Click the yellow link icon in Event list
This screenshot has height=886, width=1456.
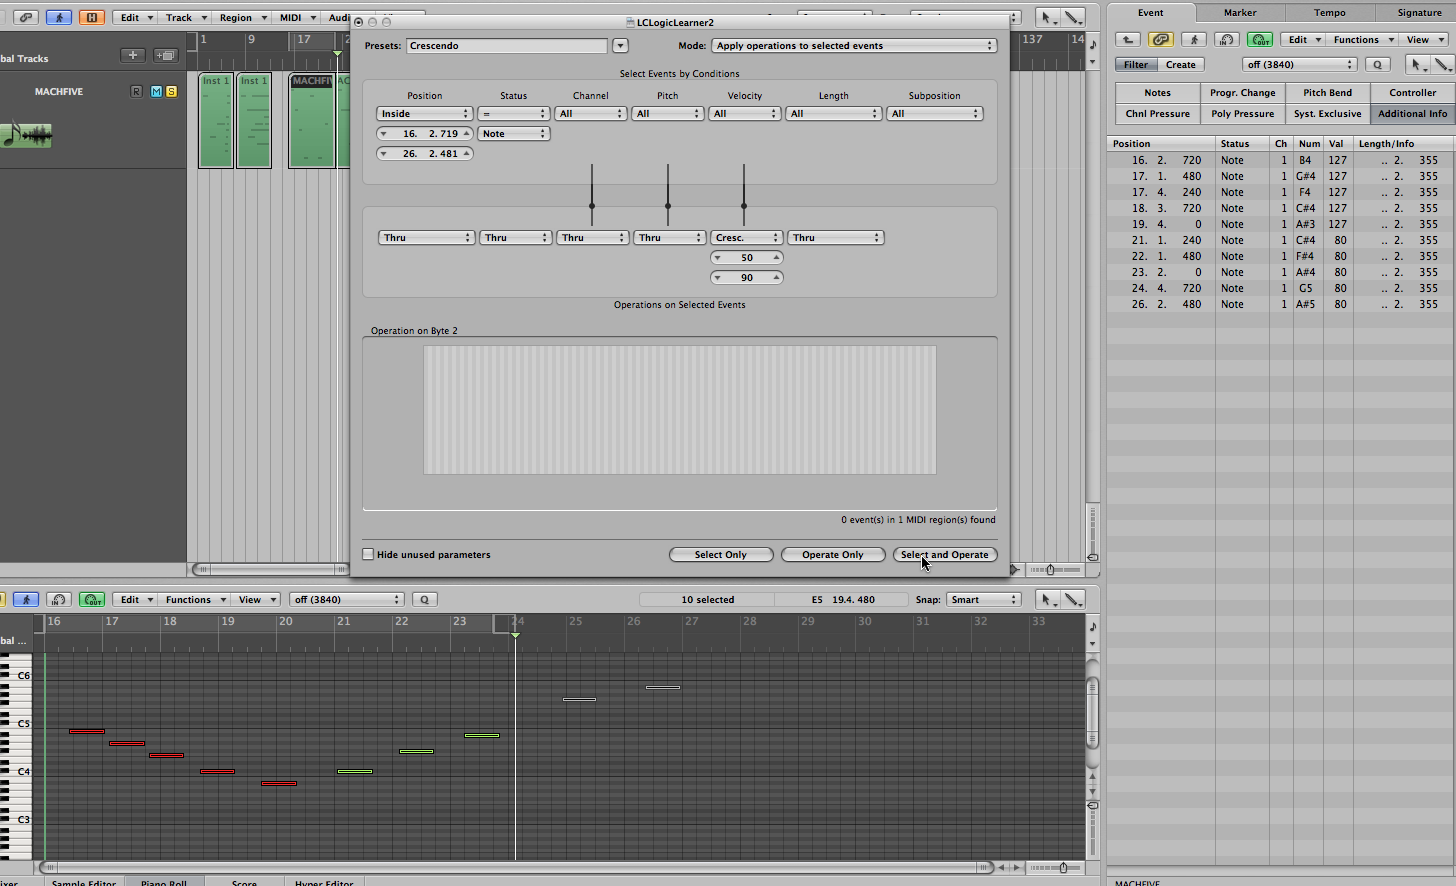point(1160,39)
